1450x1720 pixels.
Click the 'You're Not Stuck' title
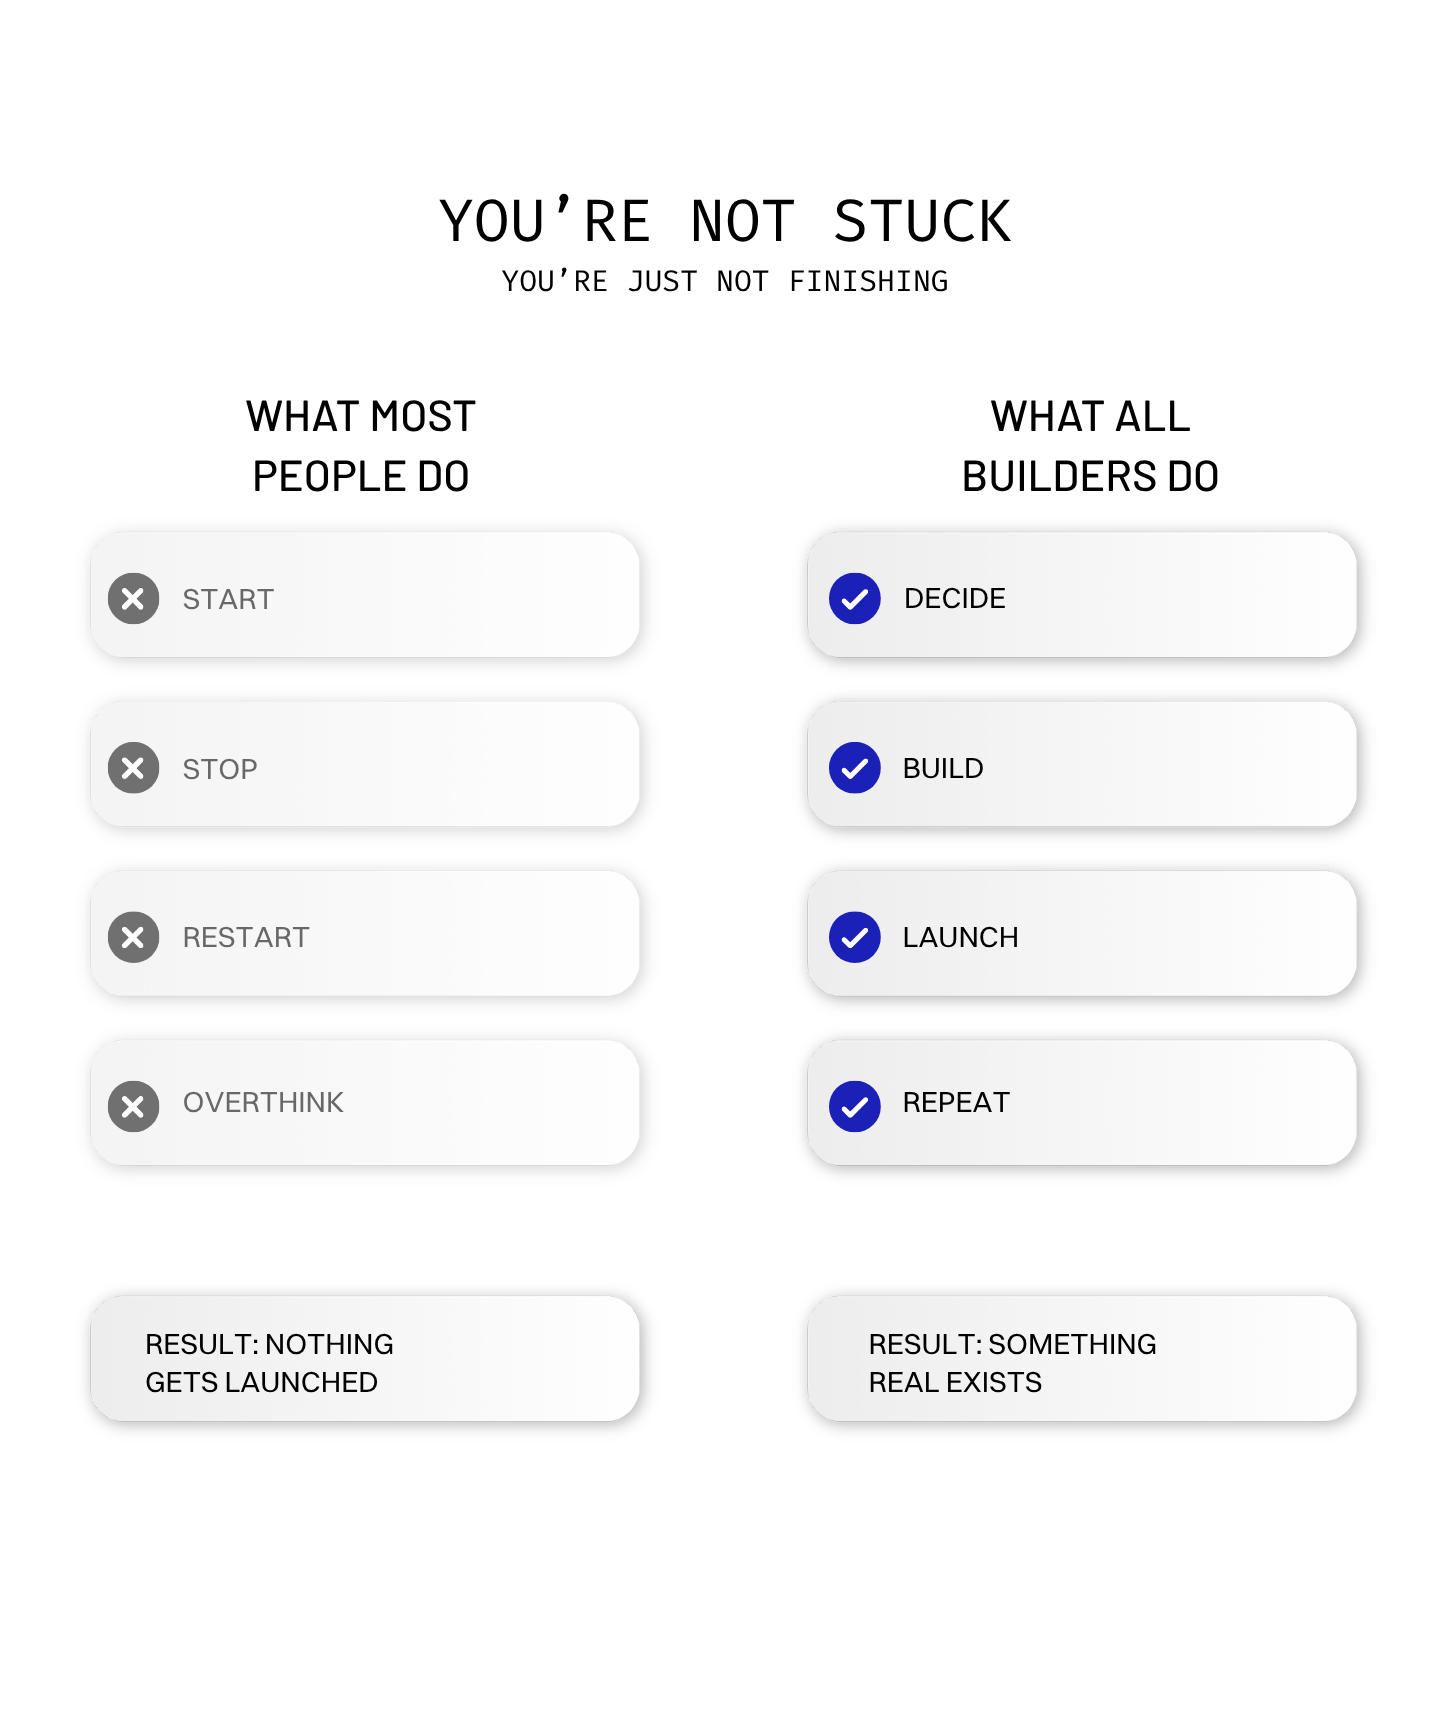pos(725,221)
